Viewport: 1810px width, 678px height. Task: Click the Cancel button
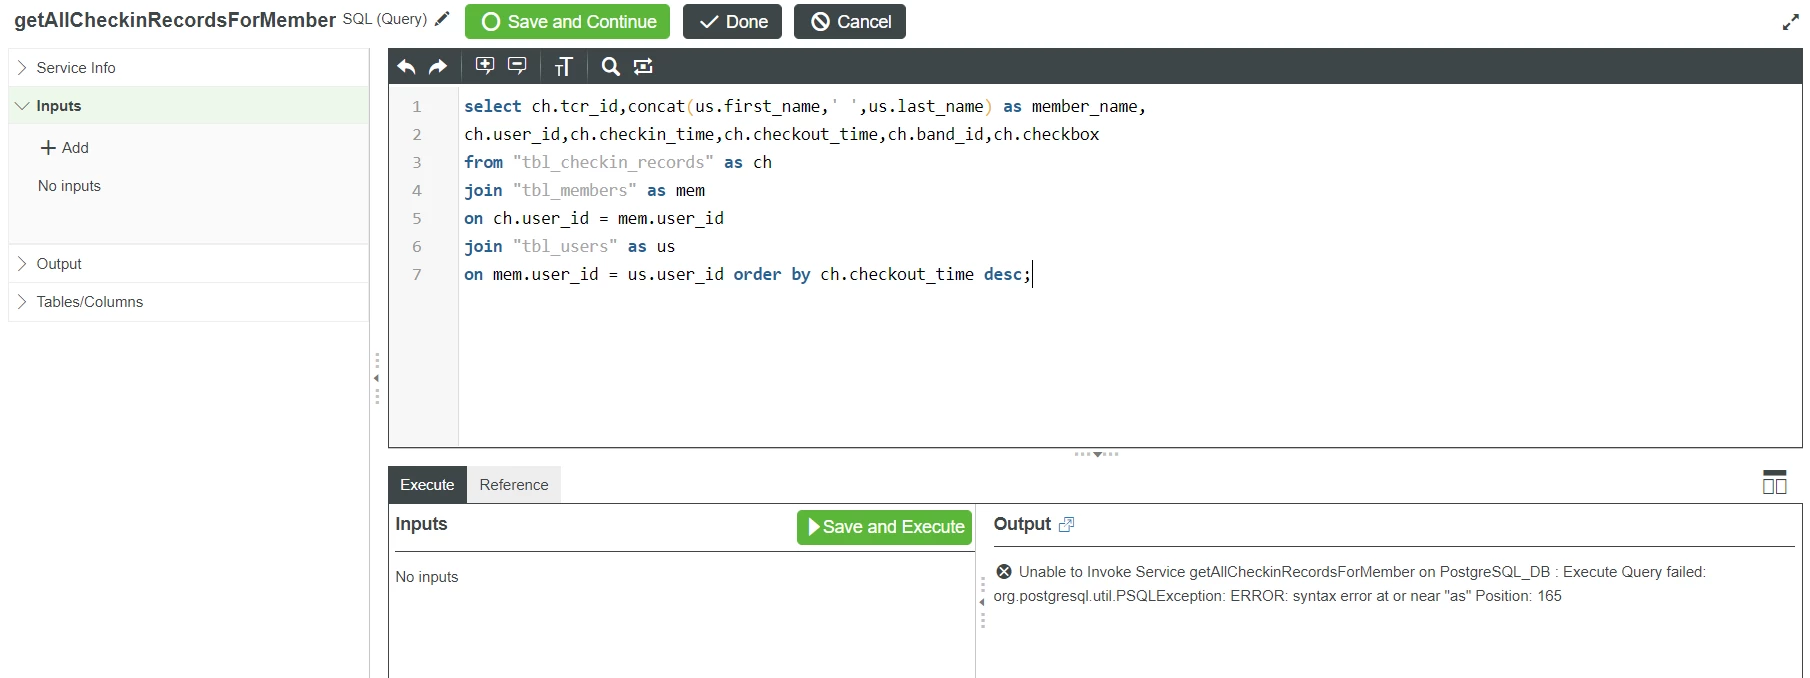(x=850, y=22)
